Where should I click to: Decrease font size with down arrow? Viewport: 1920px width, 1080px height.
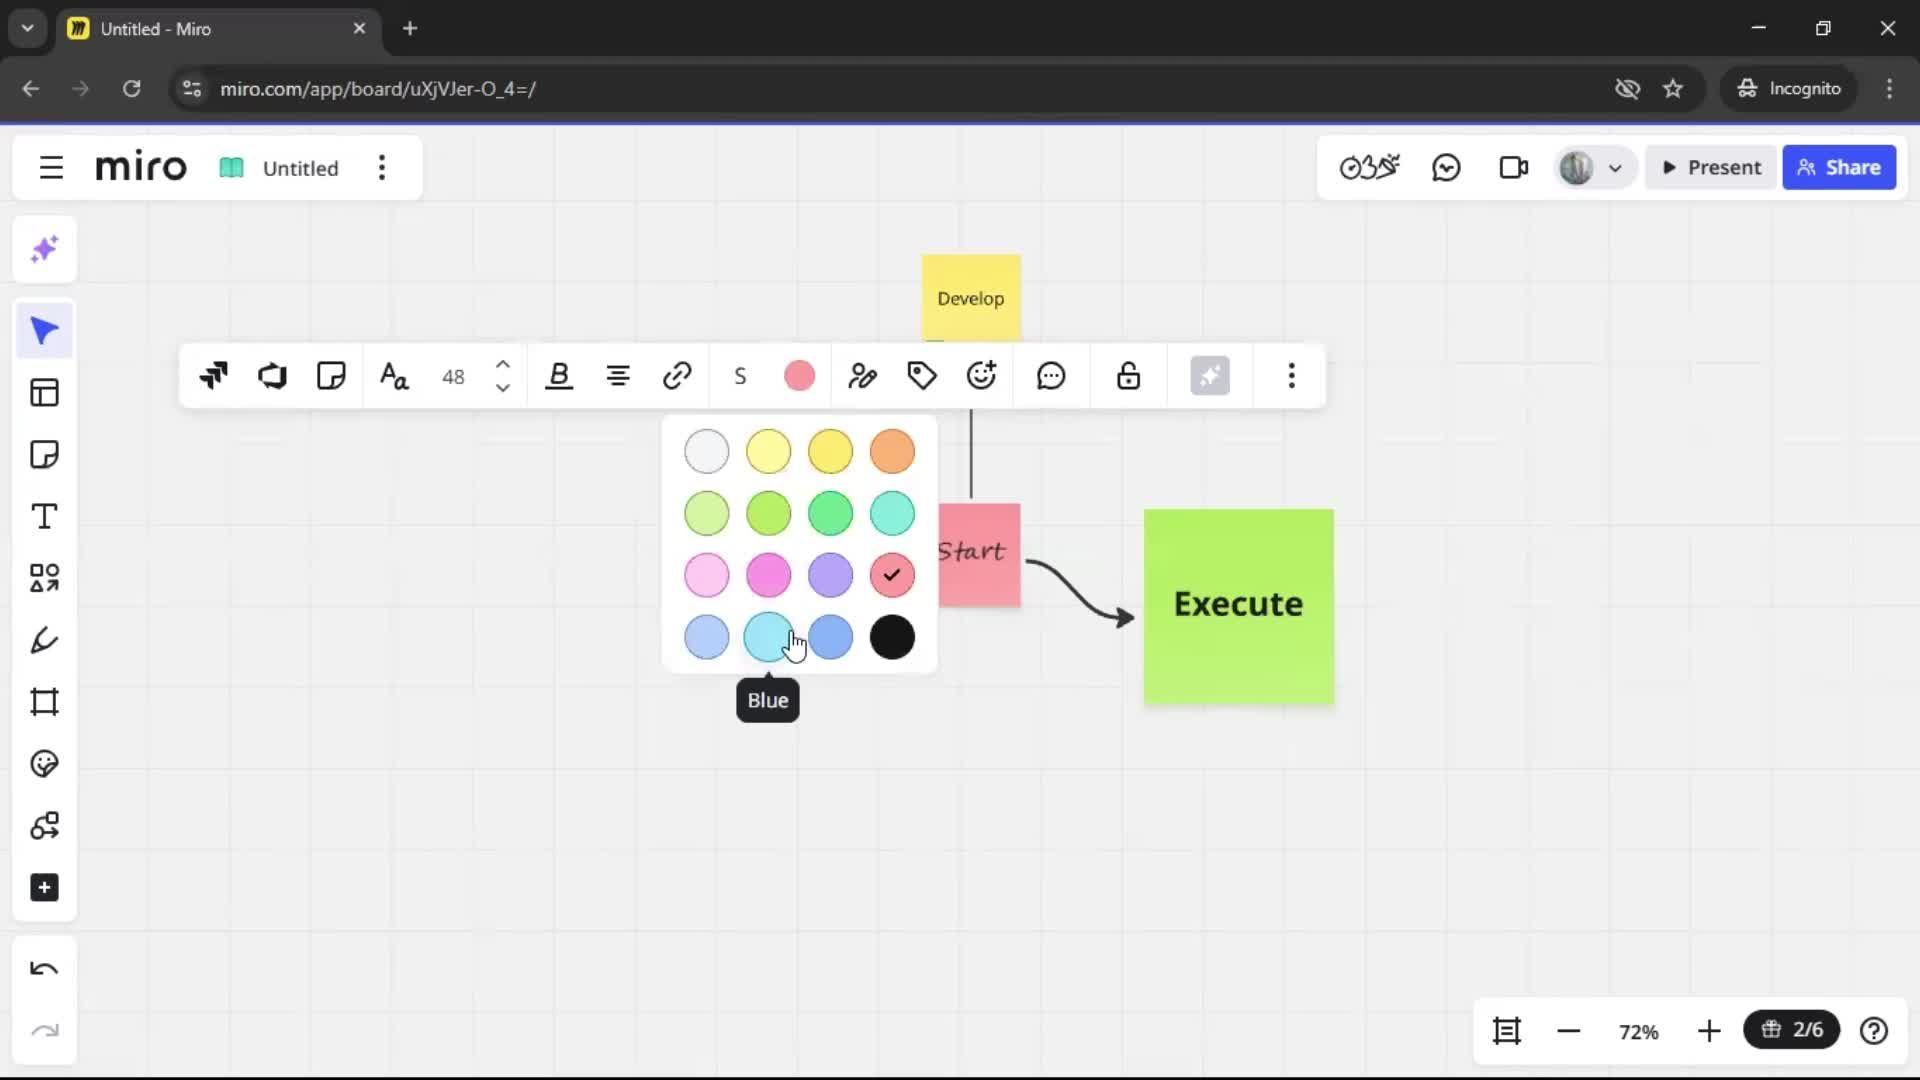pyautogui.click(x=503, y=388)
